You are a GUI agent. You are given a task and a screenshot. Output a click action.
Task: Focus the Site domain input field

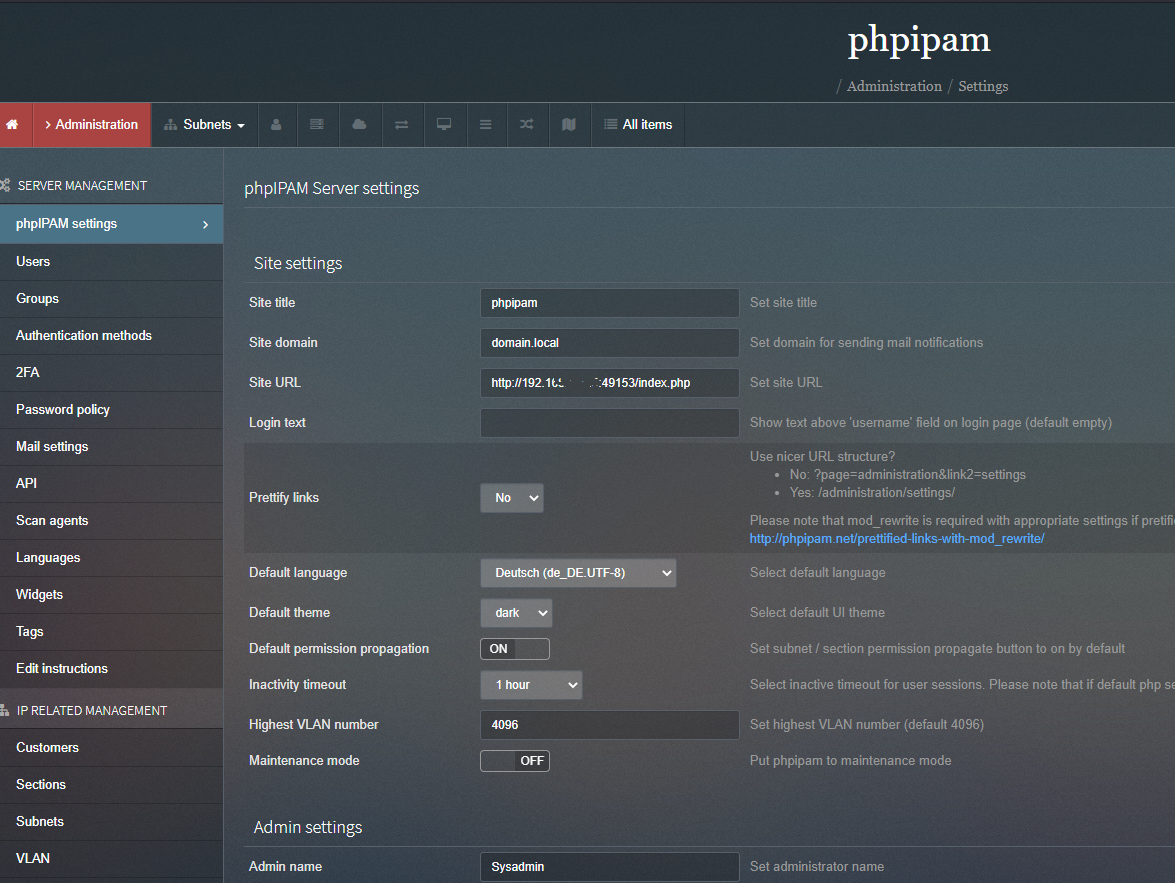[609, 343]
